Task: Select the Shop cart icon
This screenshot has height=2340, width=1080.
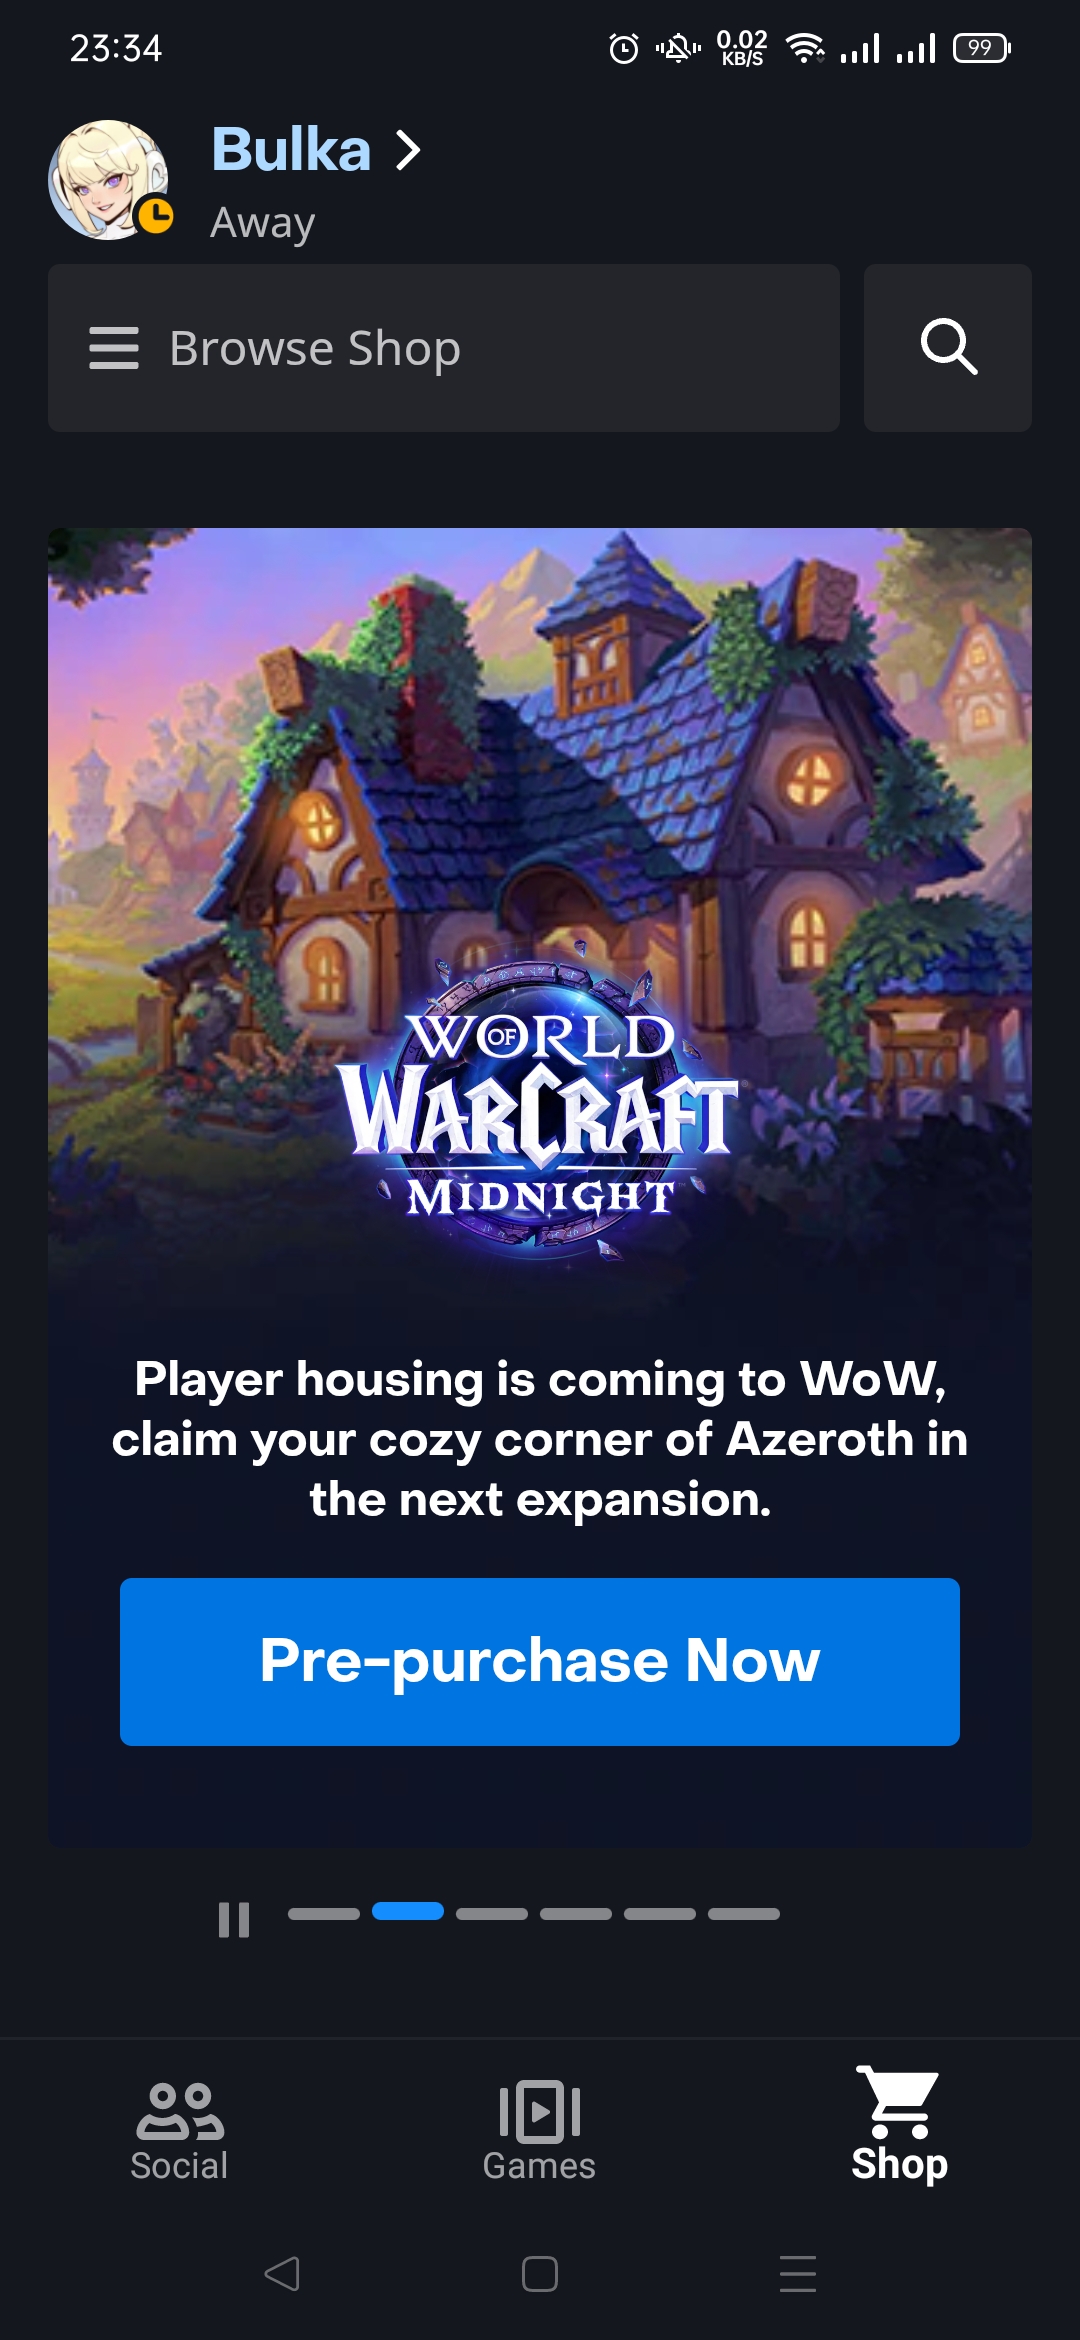Action: tap(898, 2102)
